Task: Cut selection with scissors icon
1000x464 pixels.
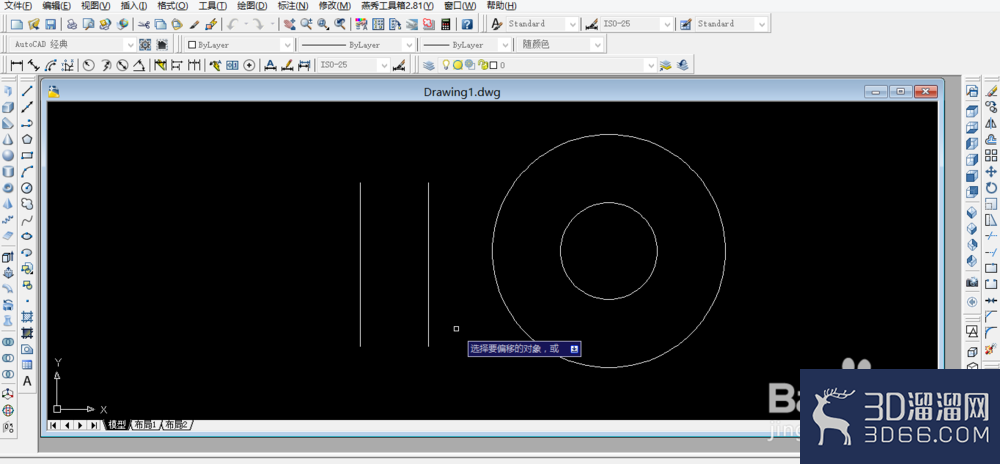Action: [x=143, y=24]
